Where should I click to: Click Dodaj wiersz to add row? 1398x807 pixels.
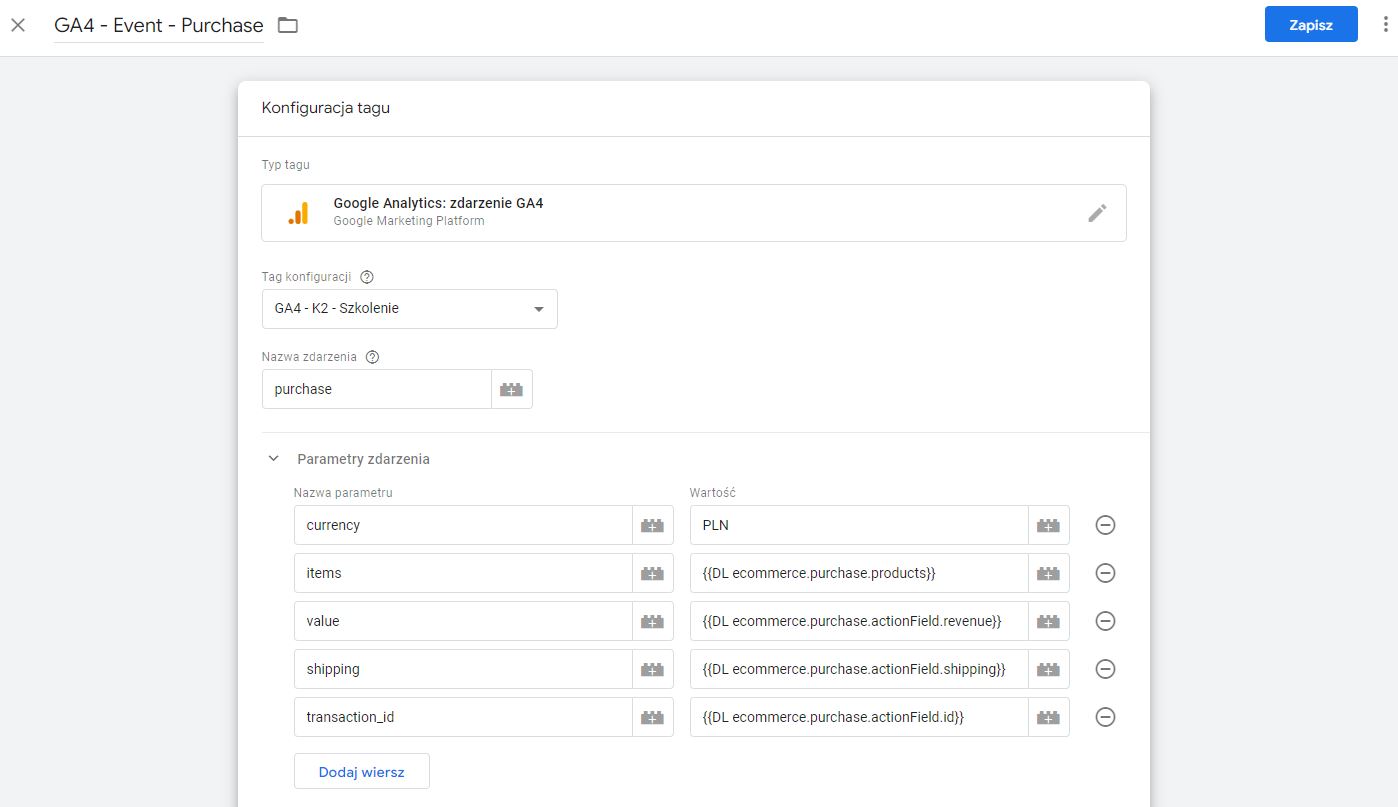361,772
